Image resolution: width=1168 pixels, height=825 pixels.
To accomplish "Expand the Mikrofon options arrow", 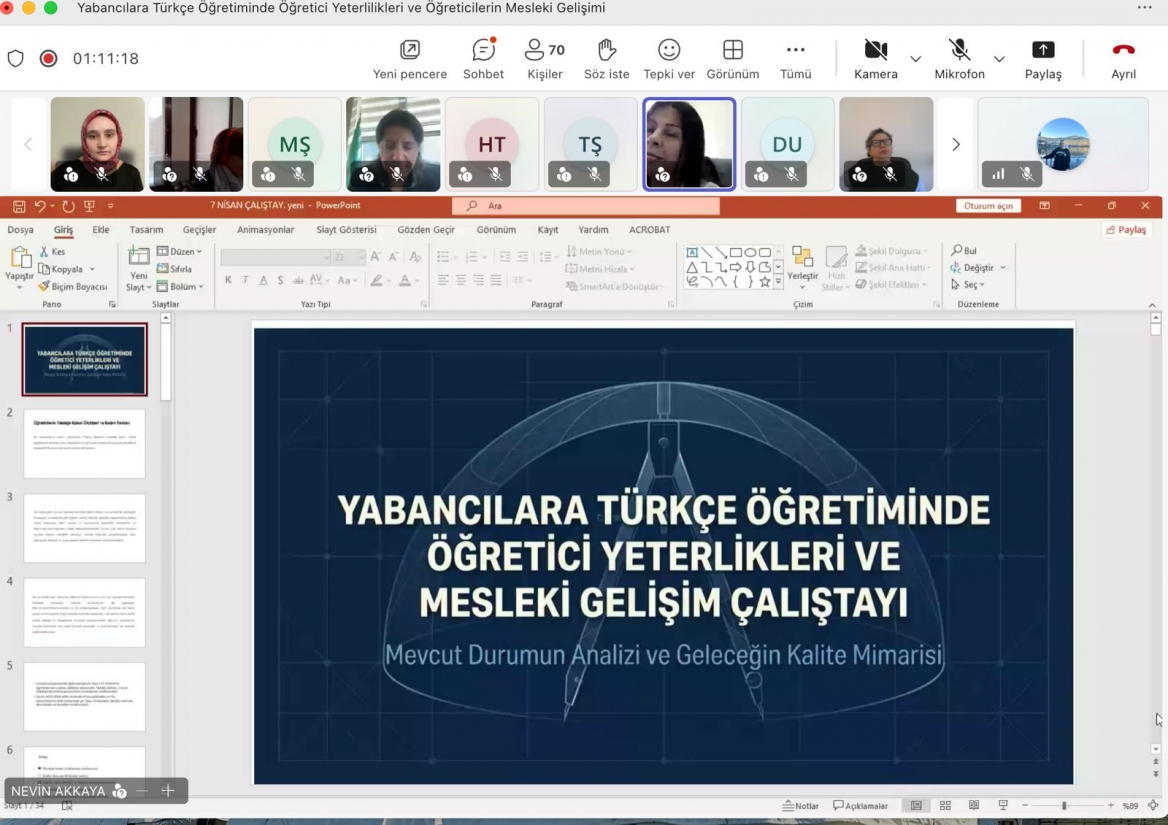I will click(x=999, y=59).
